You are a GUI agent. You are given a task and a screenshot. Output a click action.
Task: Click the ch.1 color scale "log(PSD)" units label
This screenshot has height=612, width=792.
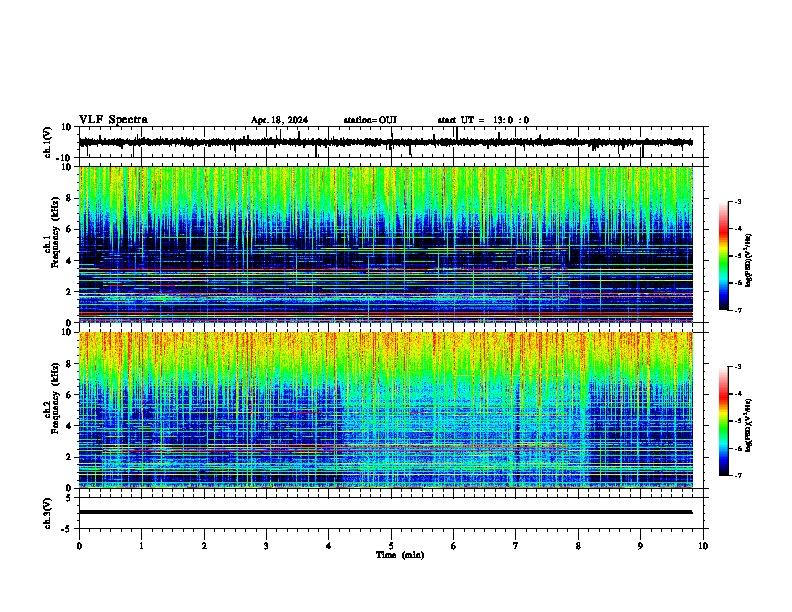749,260
